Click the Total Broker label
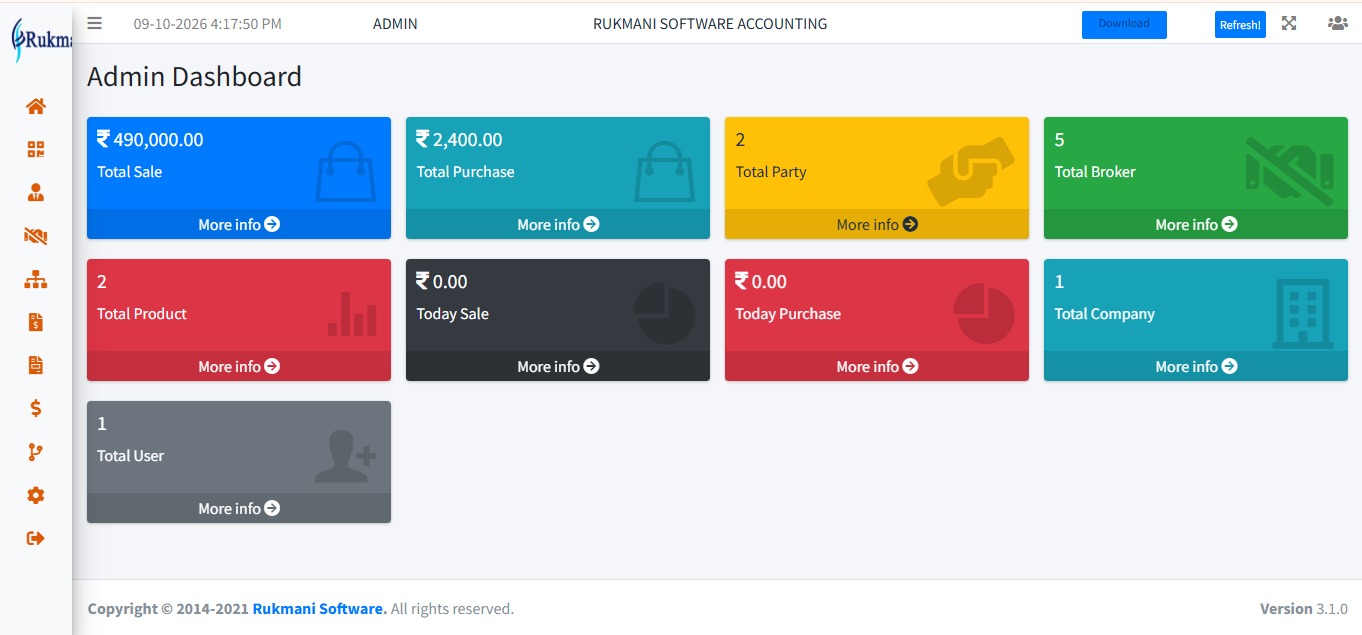Image resolution: width=1362 pixels, height=635 pixels. pyautogui.click(x=1095, y=172)
